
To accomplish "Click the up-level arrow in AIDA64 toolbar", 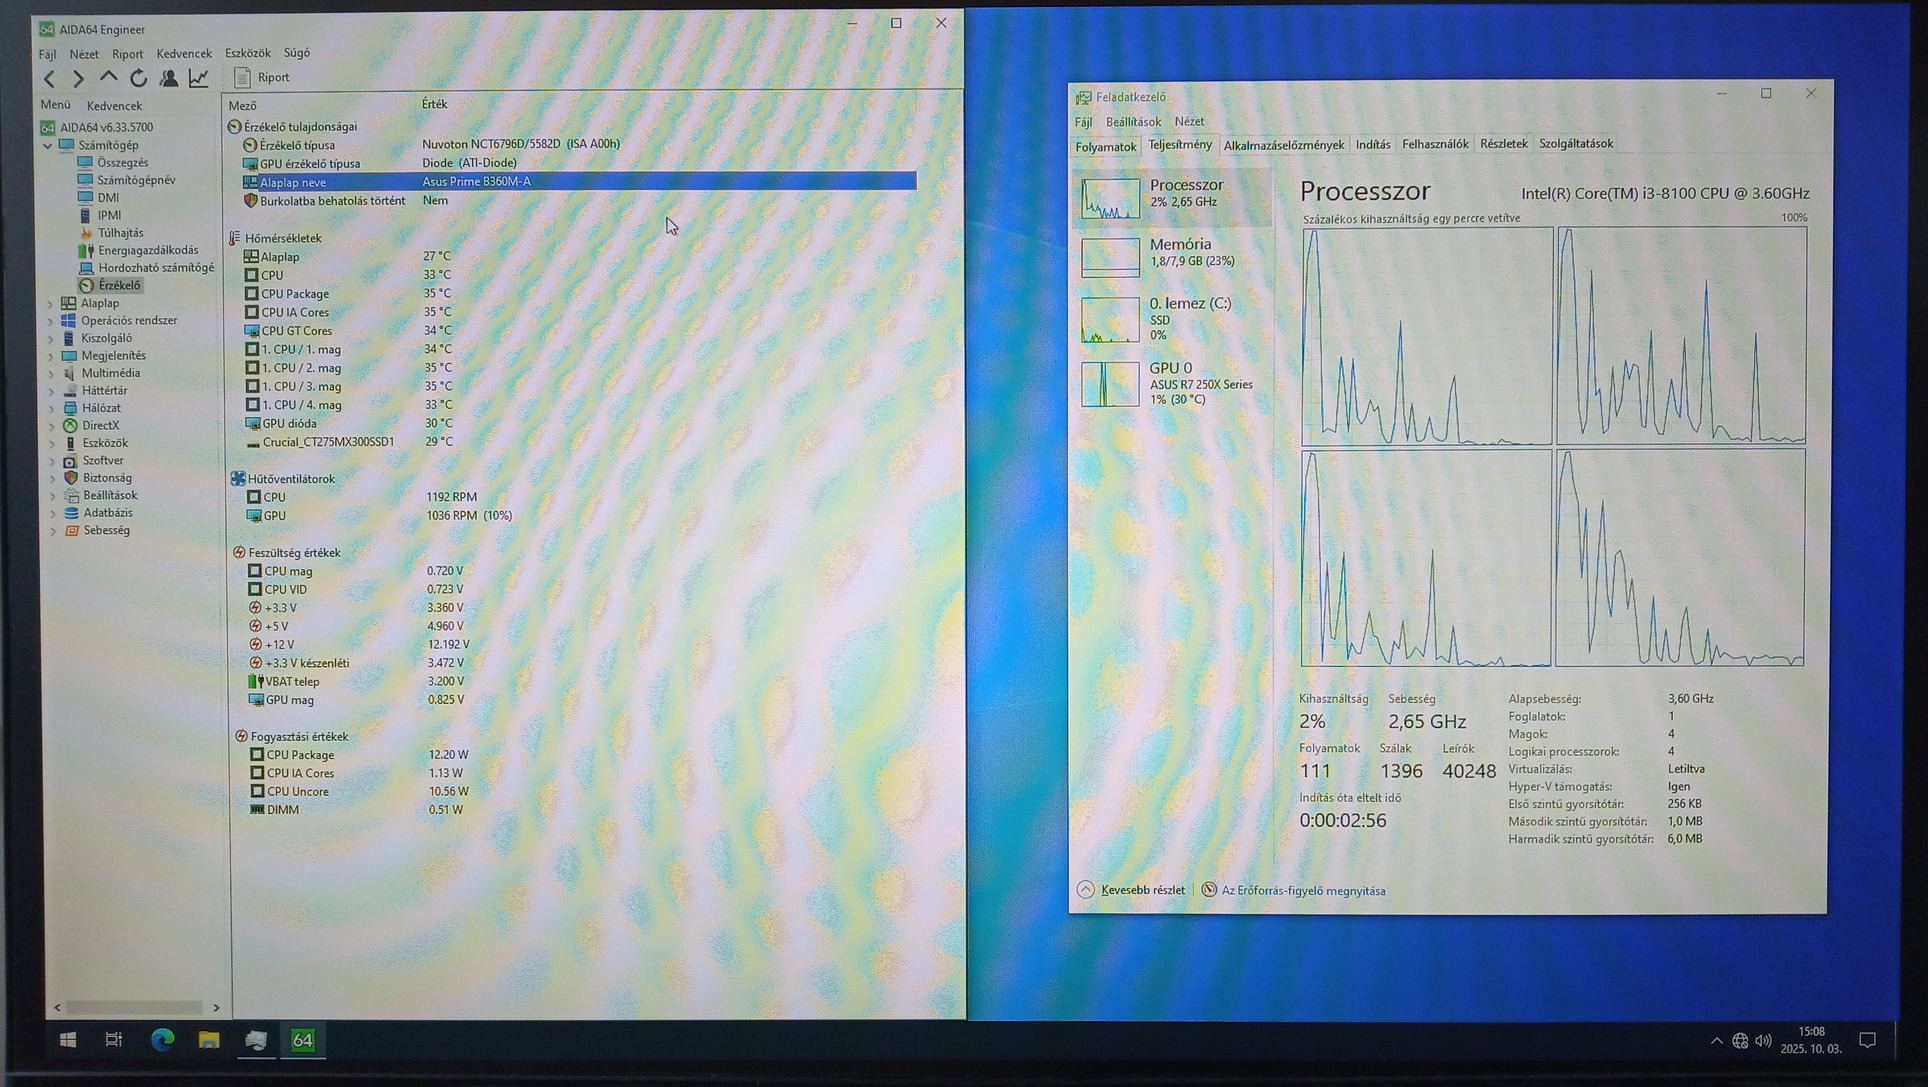I will click(108, 77).
